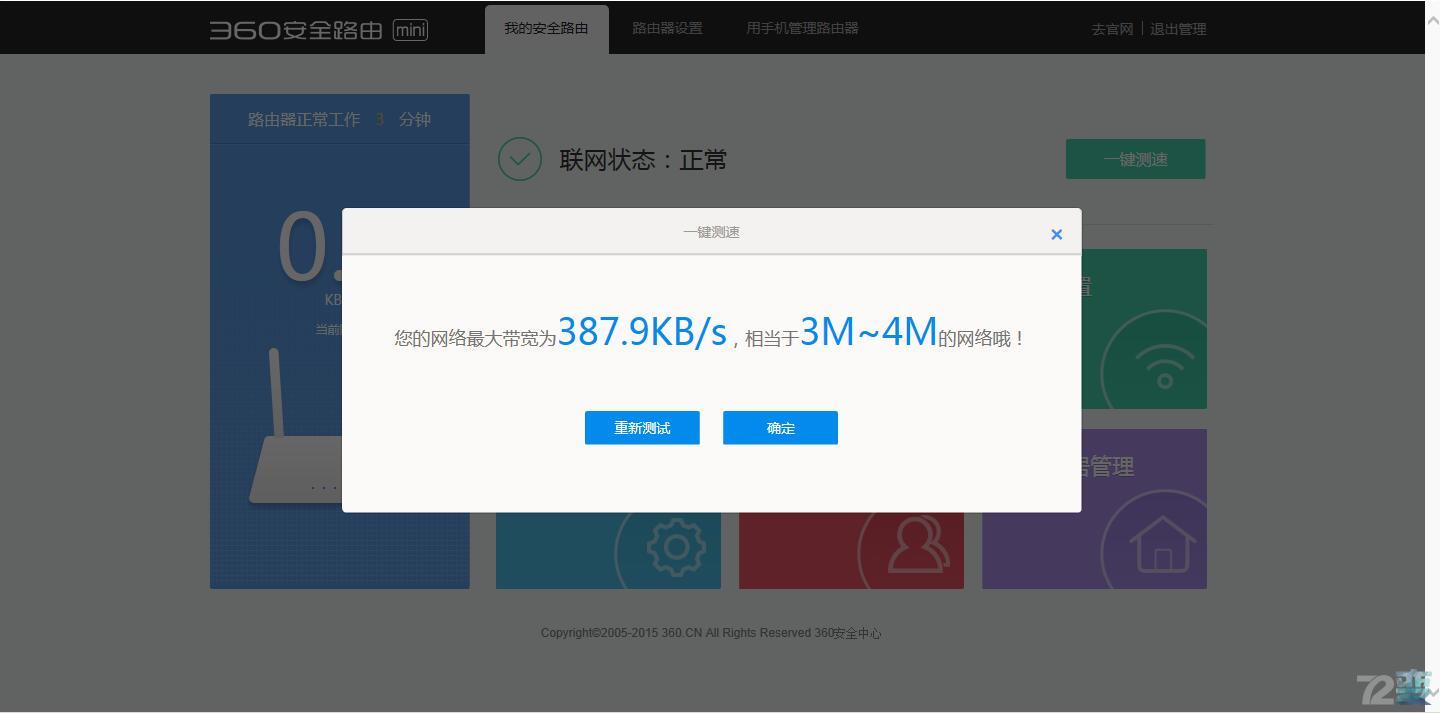This screenshot has width=1440, height=713.
Task: Click the 360安全路由 mini logo
Action: (318, 29)
